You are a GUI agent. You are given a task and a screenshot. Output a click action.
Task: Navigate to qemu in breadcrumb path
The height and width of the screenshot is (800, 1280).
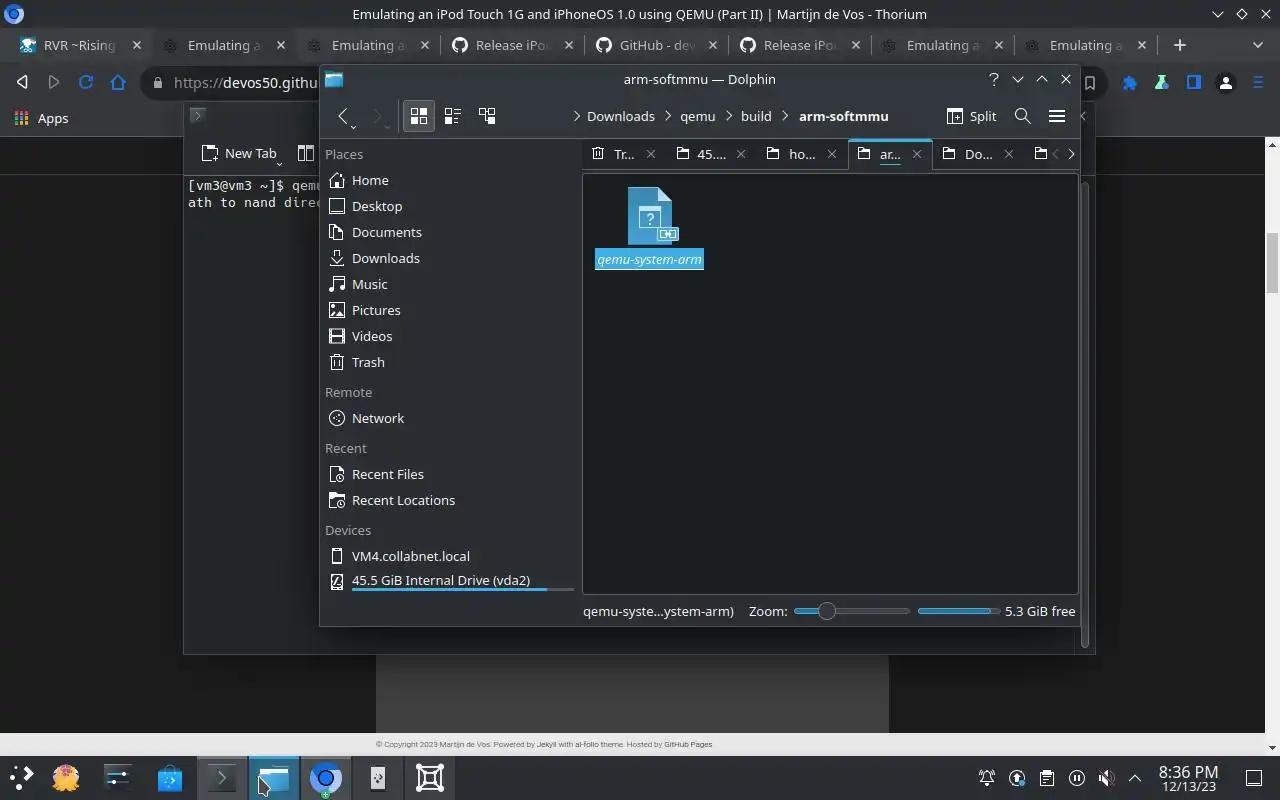pos(697,116)
